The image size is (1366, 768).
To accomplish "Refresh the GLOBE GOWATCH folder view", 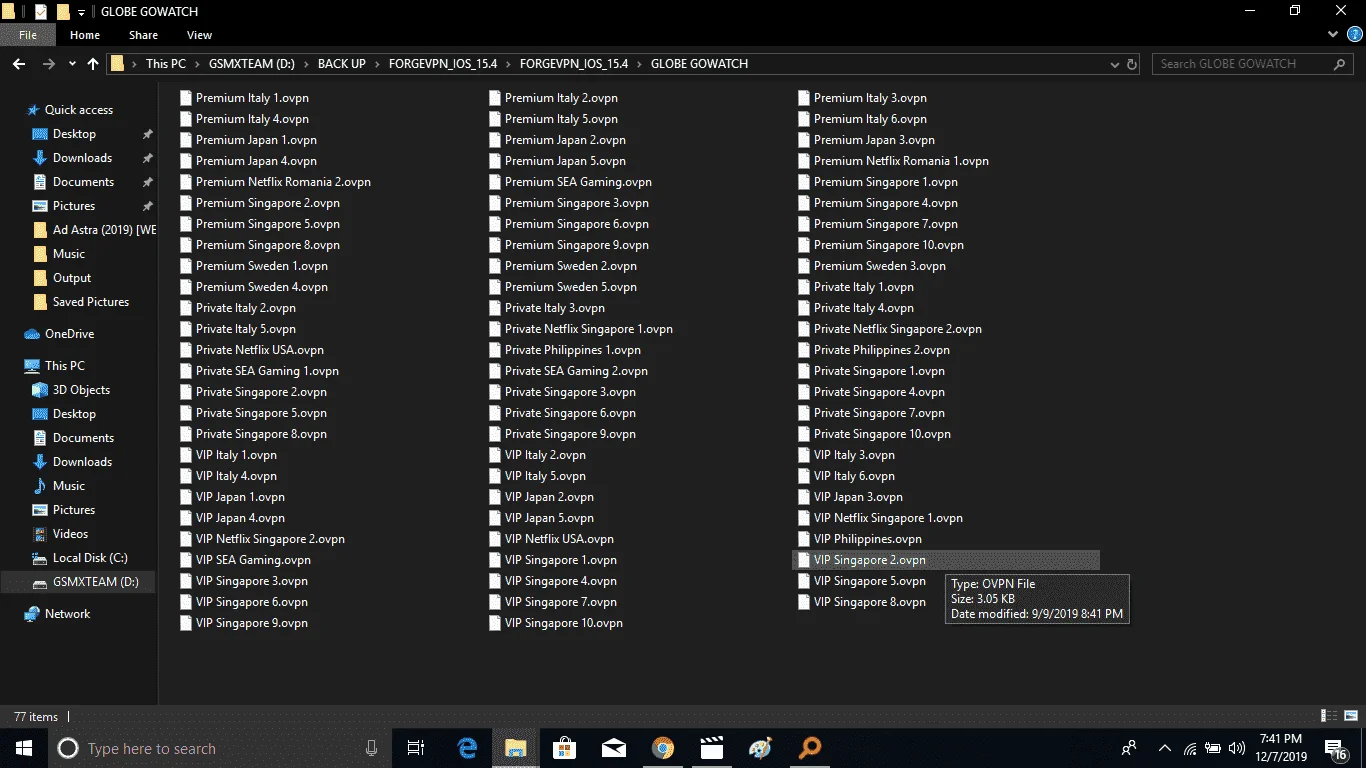I will pos(1132,64).
